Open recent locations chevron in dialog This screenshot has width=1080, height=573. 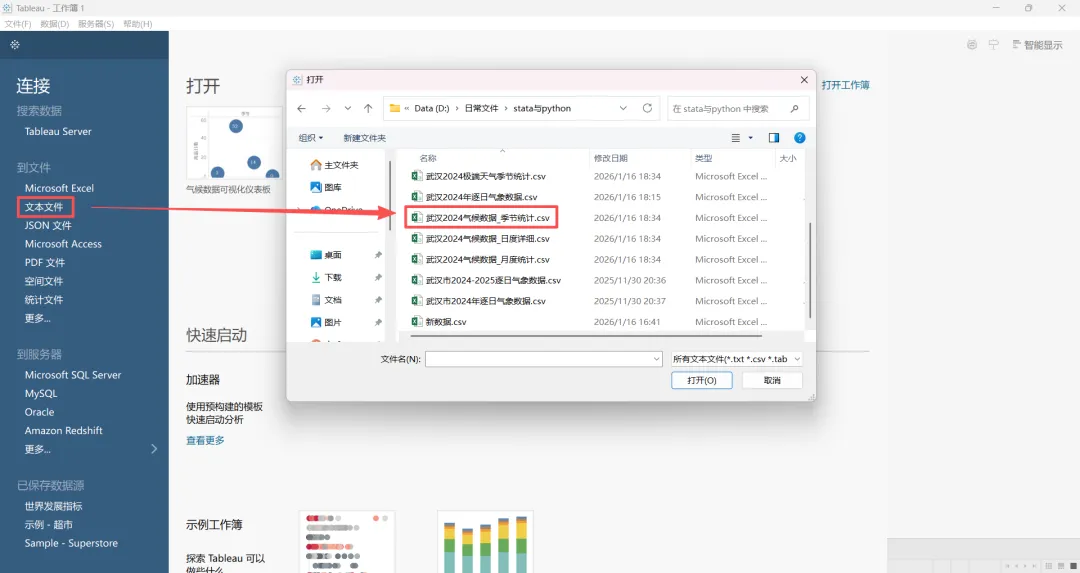348,108
